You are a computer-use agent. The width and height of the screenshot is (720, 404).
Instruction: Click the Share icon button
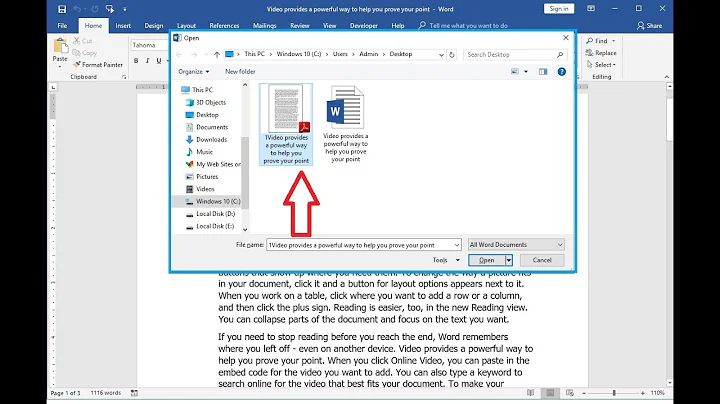pyautogui.click(x=649, y=26)
